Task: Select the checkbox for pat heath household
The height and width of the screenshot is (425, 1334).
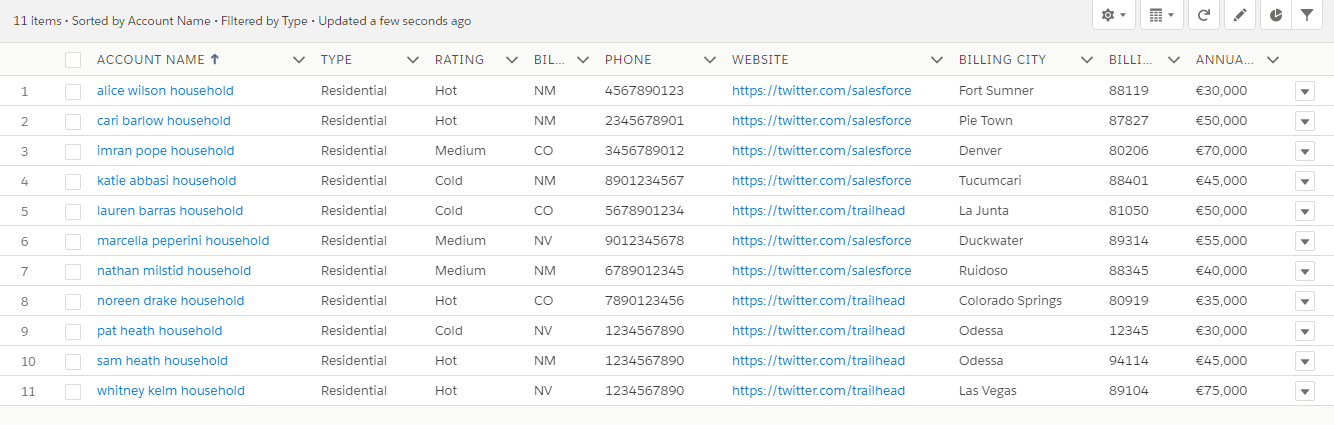Action: point(73,331)
